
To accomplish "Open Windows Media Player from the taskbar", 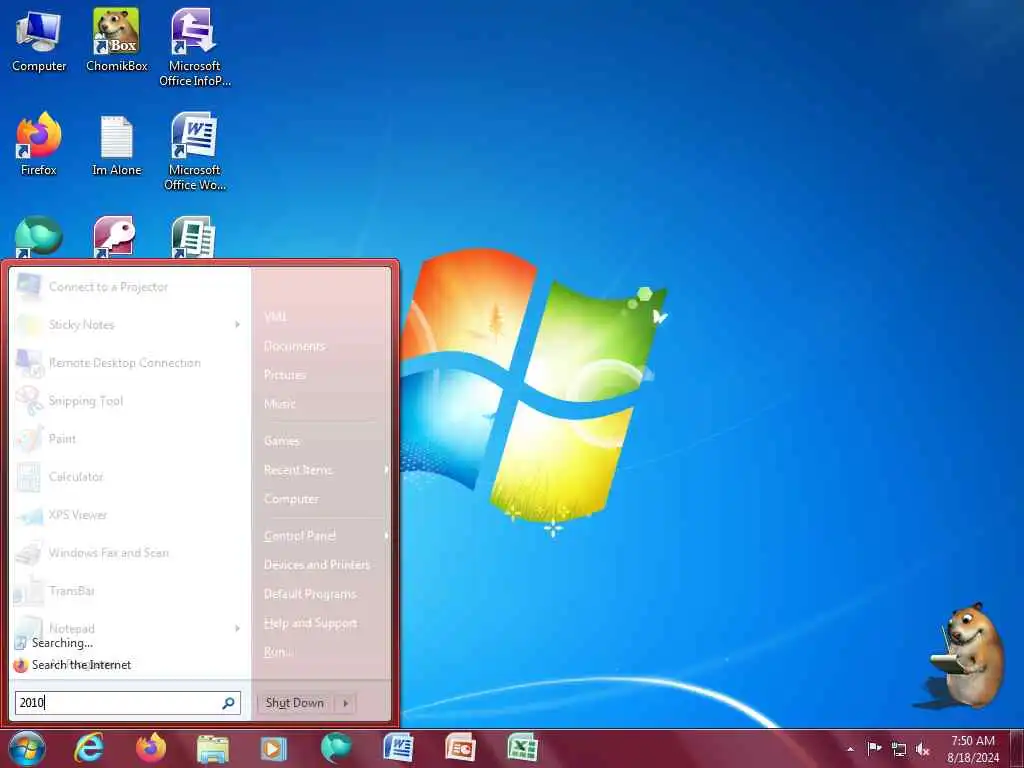I will point(274,749).
